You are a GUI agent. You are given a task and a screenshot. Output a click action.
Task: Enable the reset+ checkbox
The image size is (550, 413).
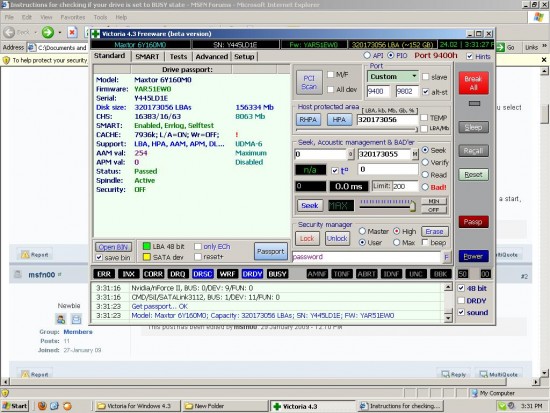pyautogui.click(x=198, y=257)
